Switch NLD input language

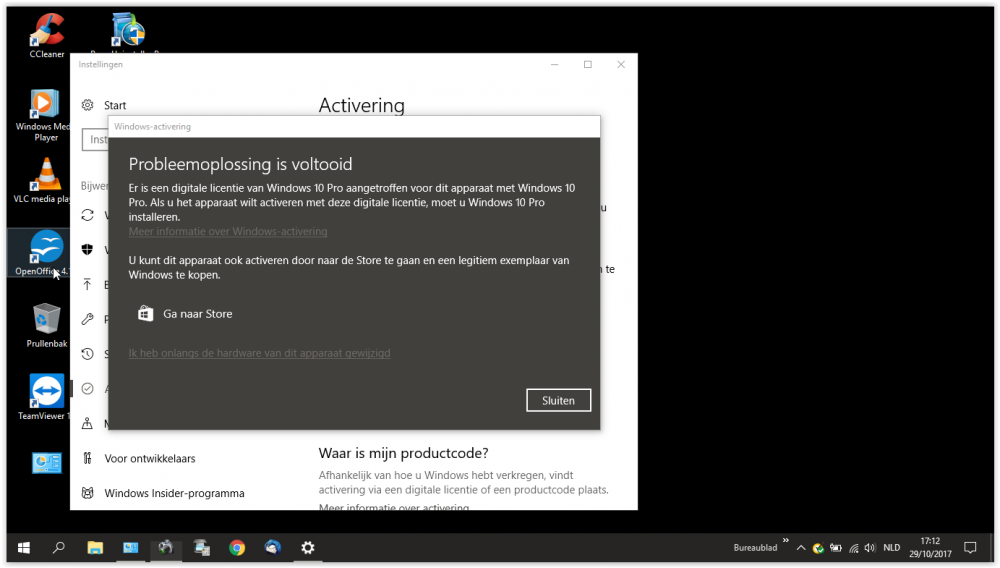point(892,548)
